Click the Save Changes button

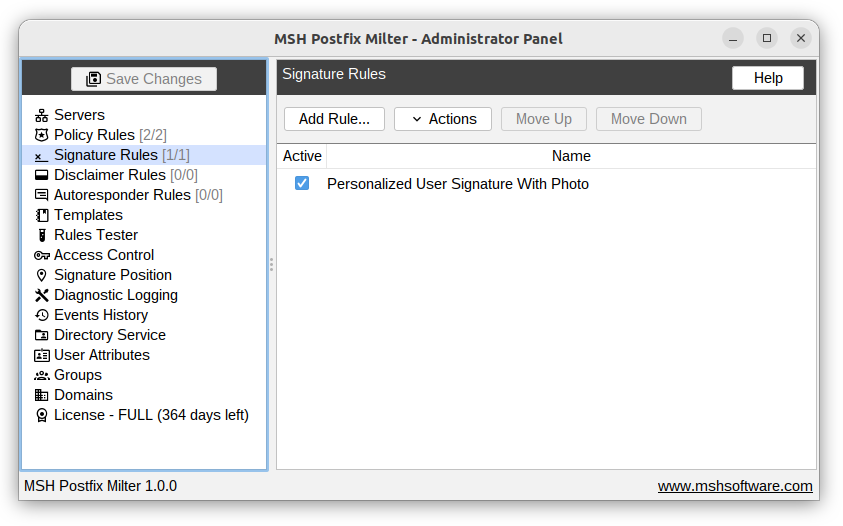point(144,79)
